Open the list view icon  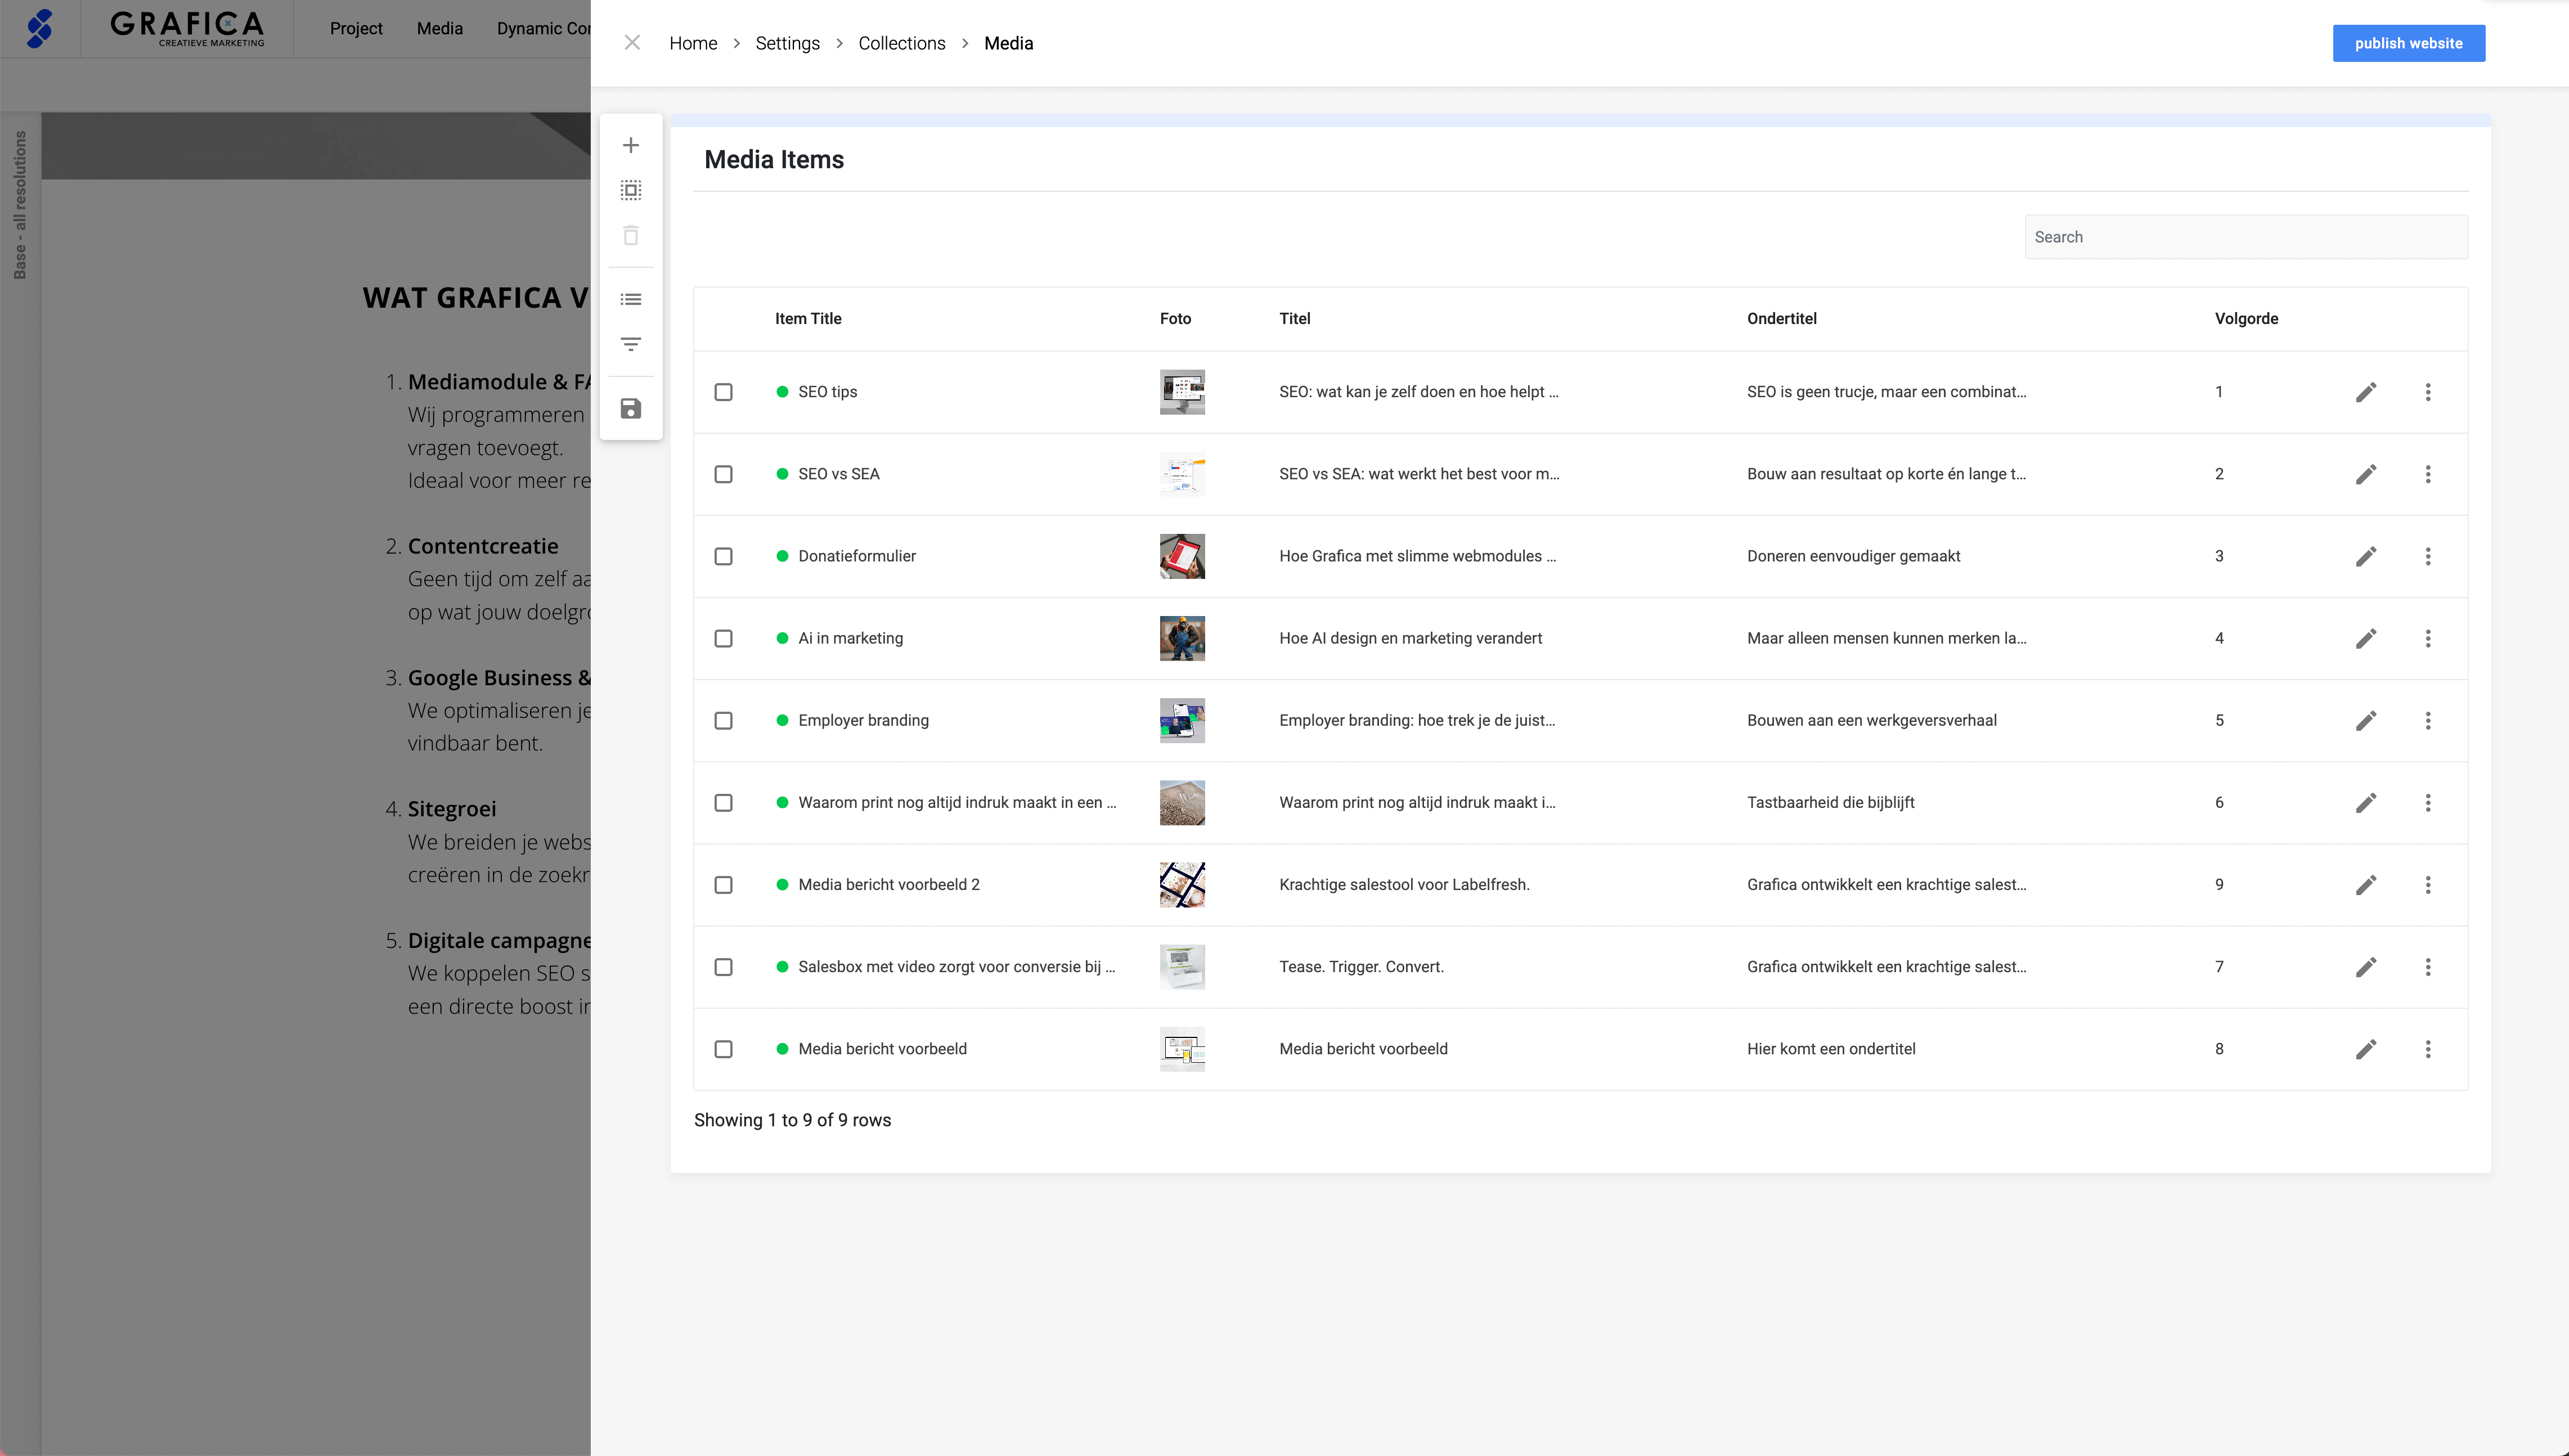click(x=630, y=299)
